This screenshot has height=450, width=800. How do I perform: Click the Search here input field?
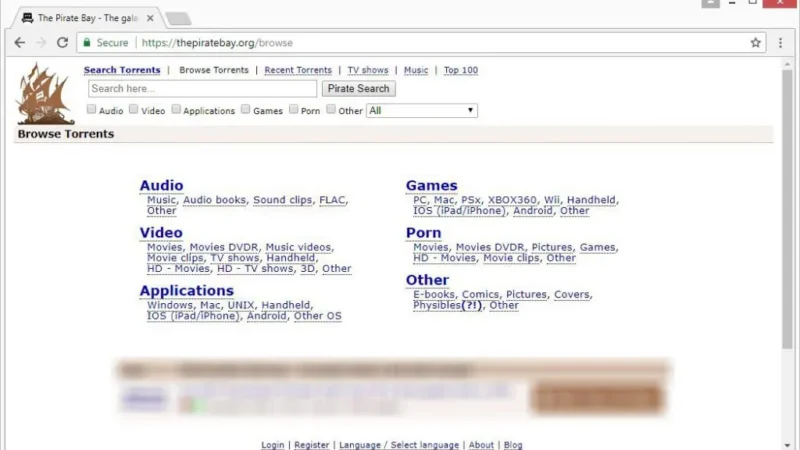pyautogui.click(x=203, y=89)
